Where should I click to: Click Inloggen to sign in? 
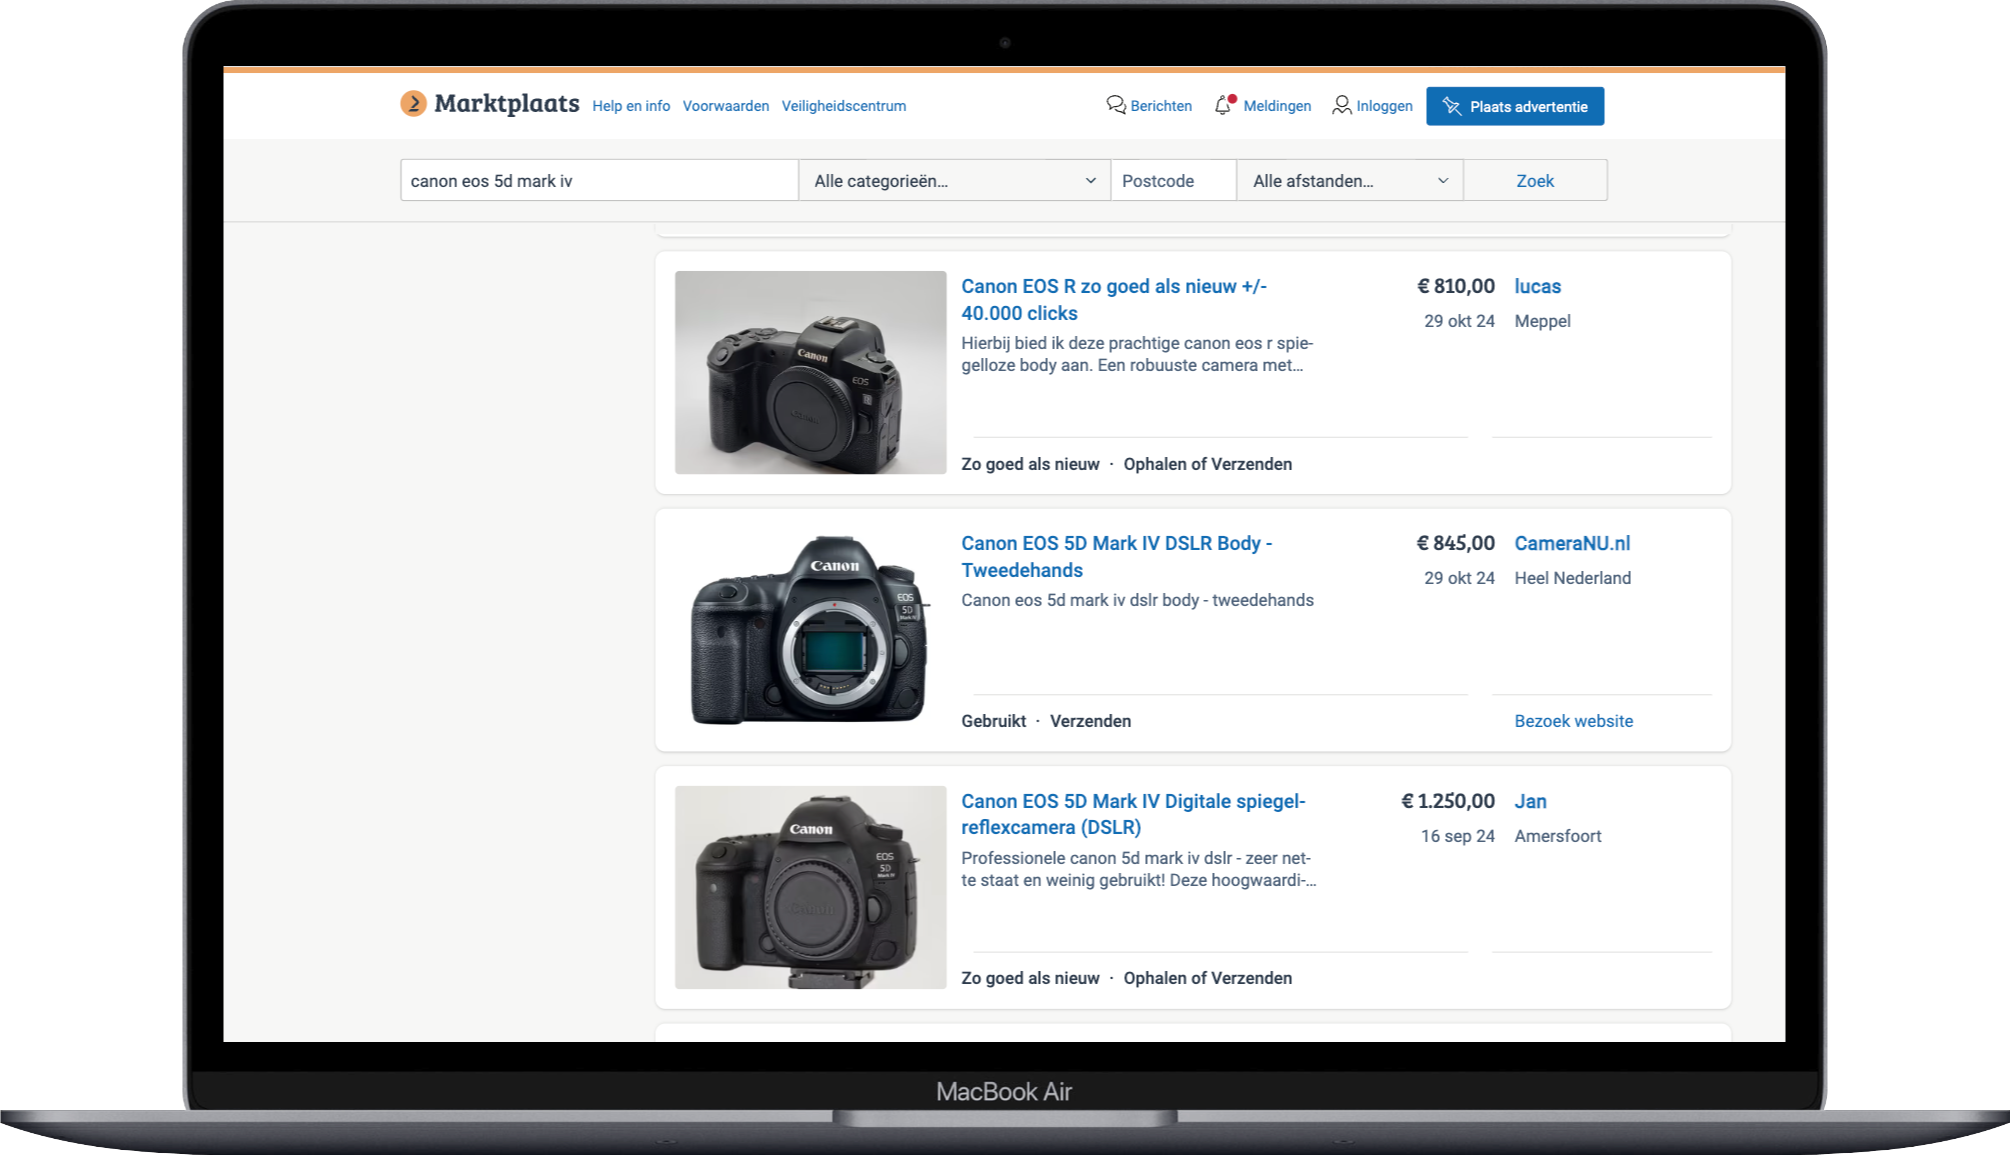[x=1384, y=106]
